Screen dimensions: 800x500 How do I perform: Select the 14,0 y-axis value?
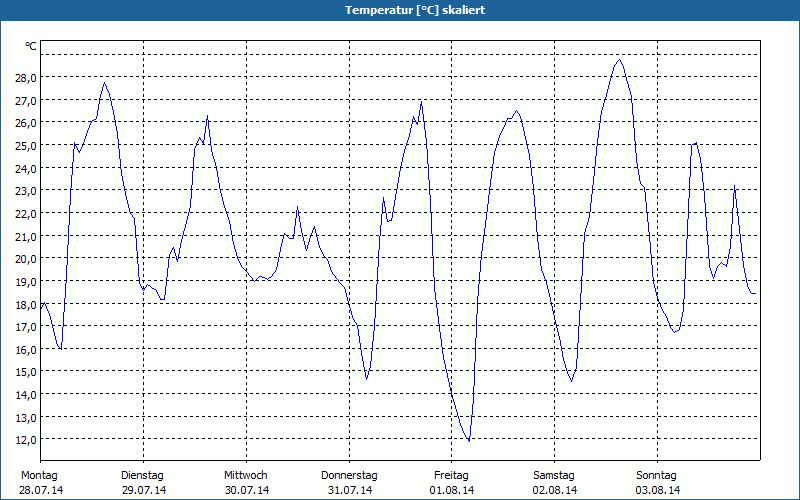coord(26,394)
